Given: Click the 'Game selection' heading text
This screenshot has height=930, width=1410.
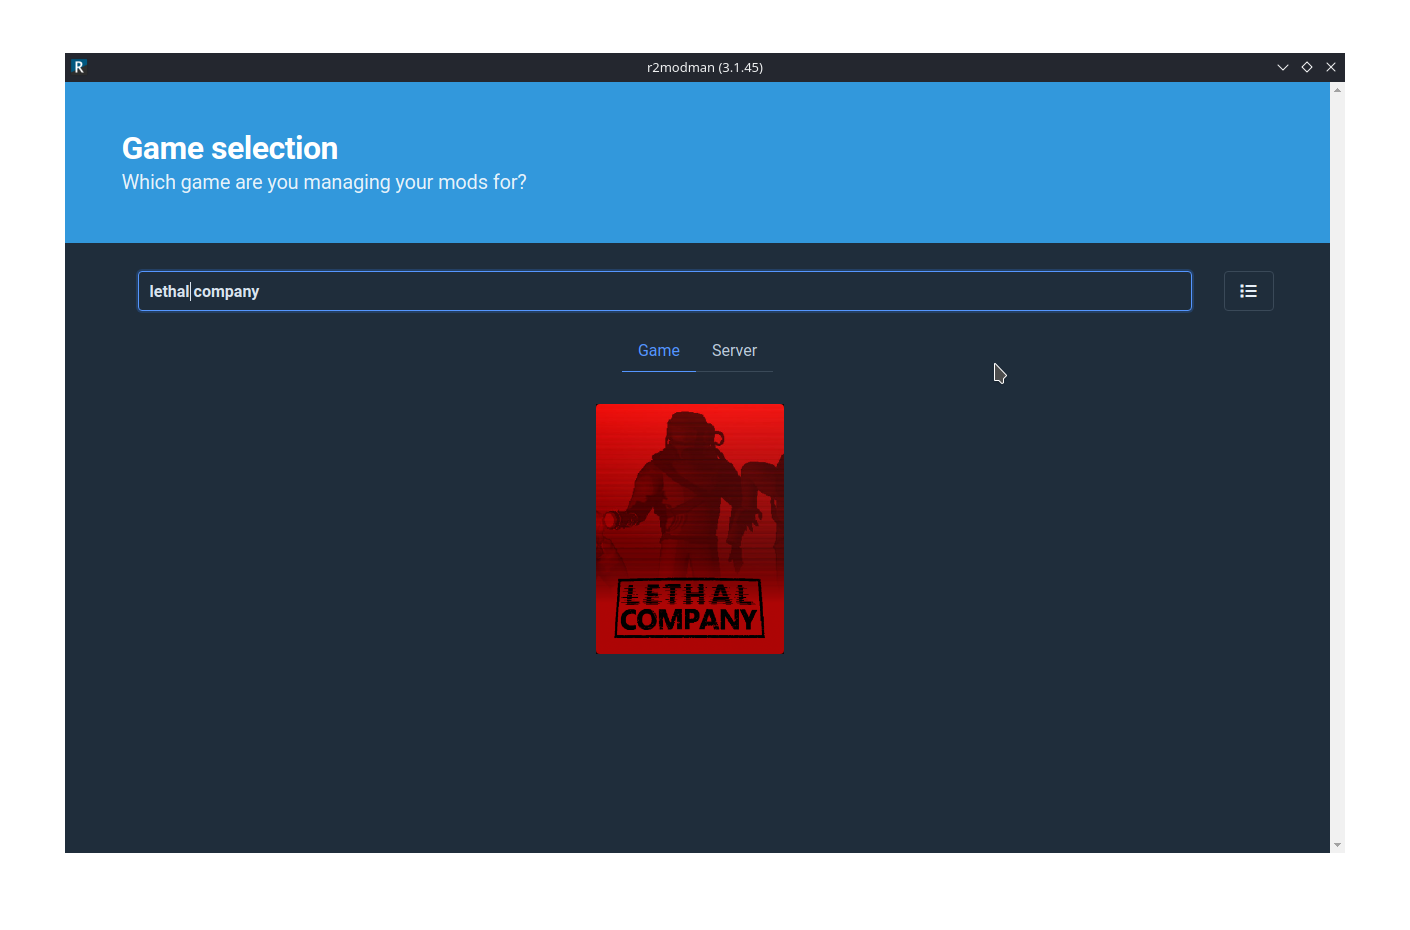Looking at the screenshot, I should [x=230, y=148].
